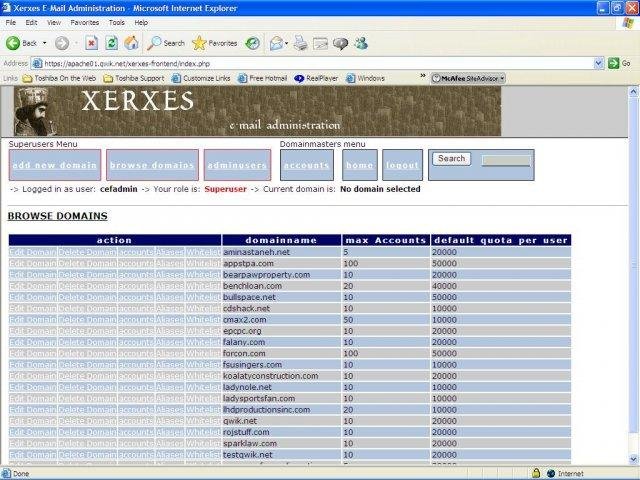This screenshot has height=480, width=640.
Task: Click the Xerxes search text field
Action: click(506, 160)
